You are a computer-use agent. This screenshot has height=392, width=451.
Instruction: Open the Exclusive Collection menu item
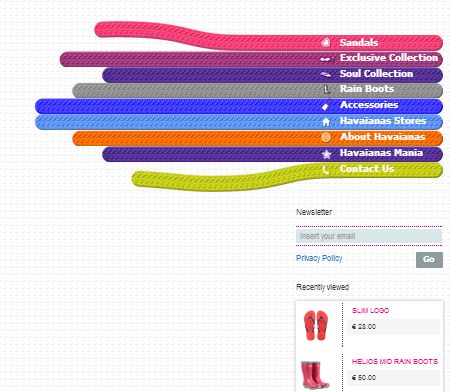(x=389, y=58)
